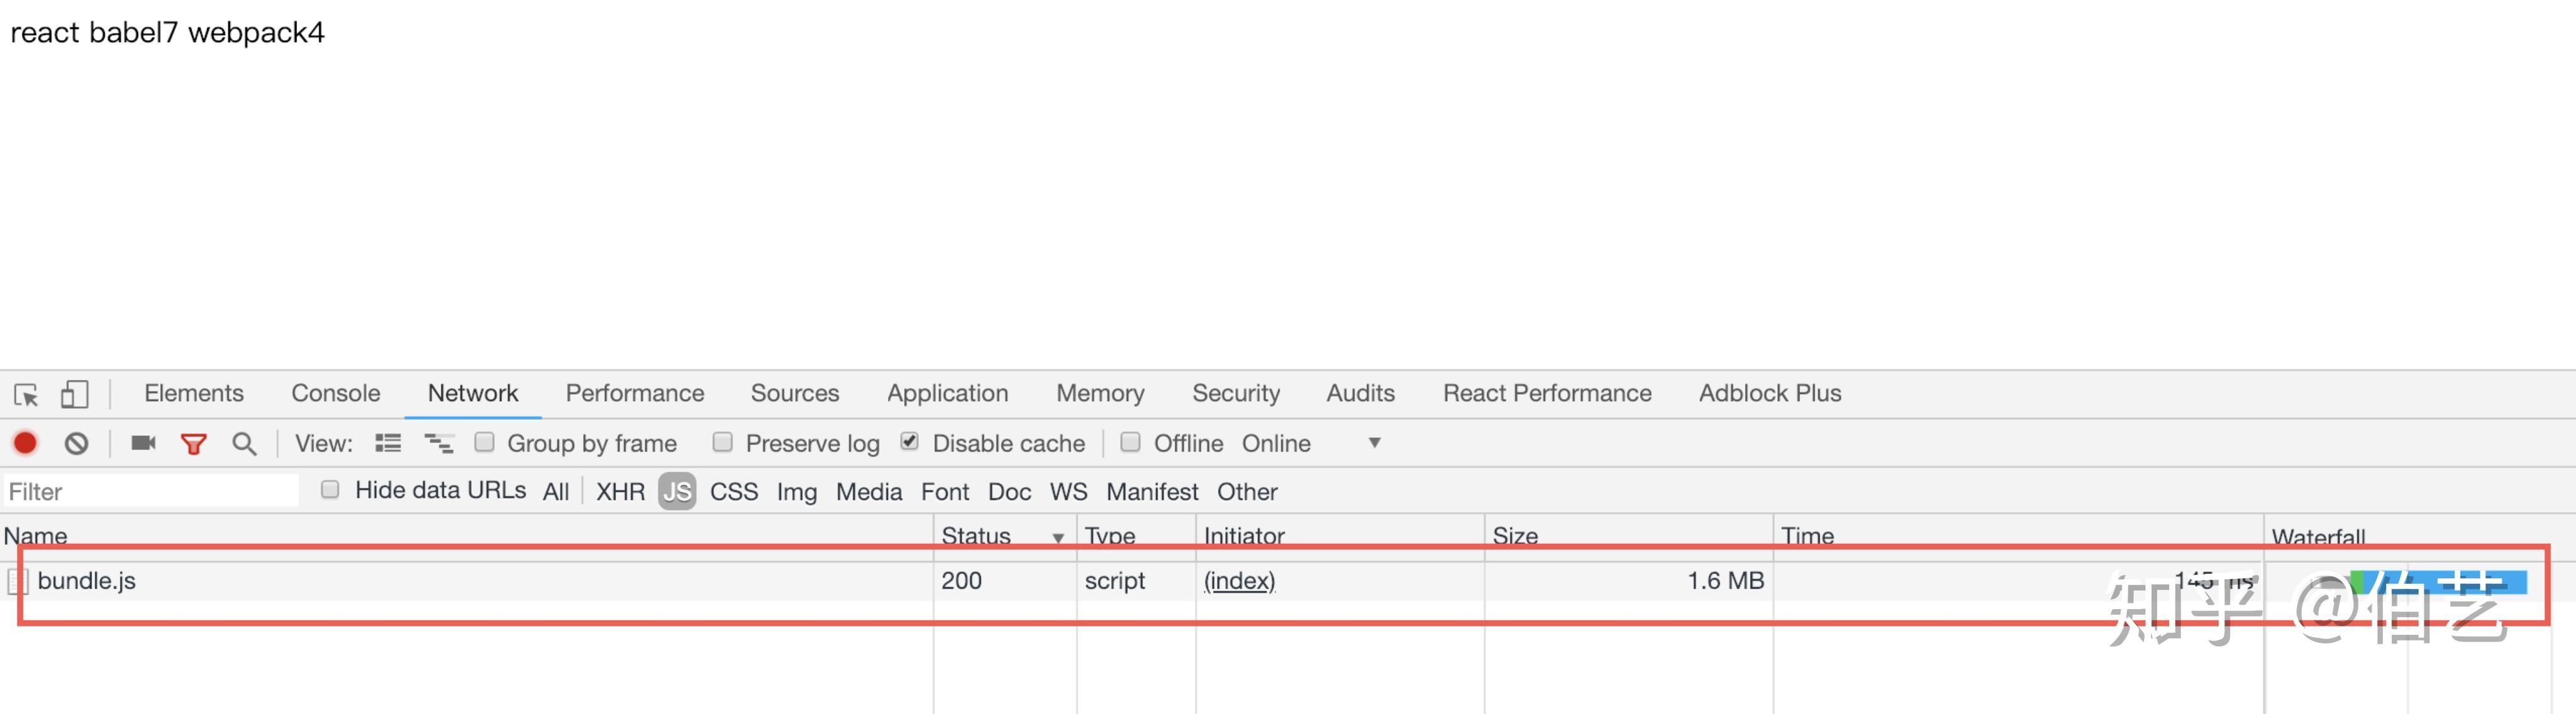Viewport: 2576px width, 714px height.
Task: Clear the network log icon
Action: coord(76,443)
